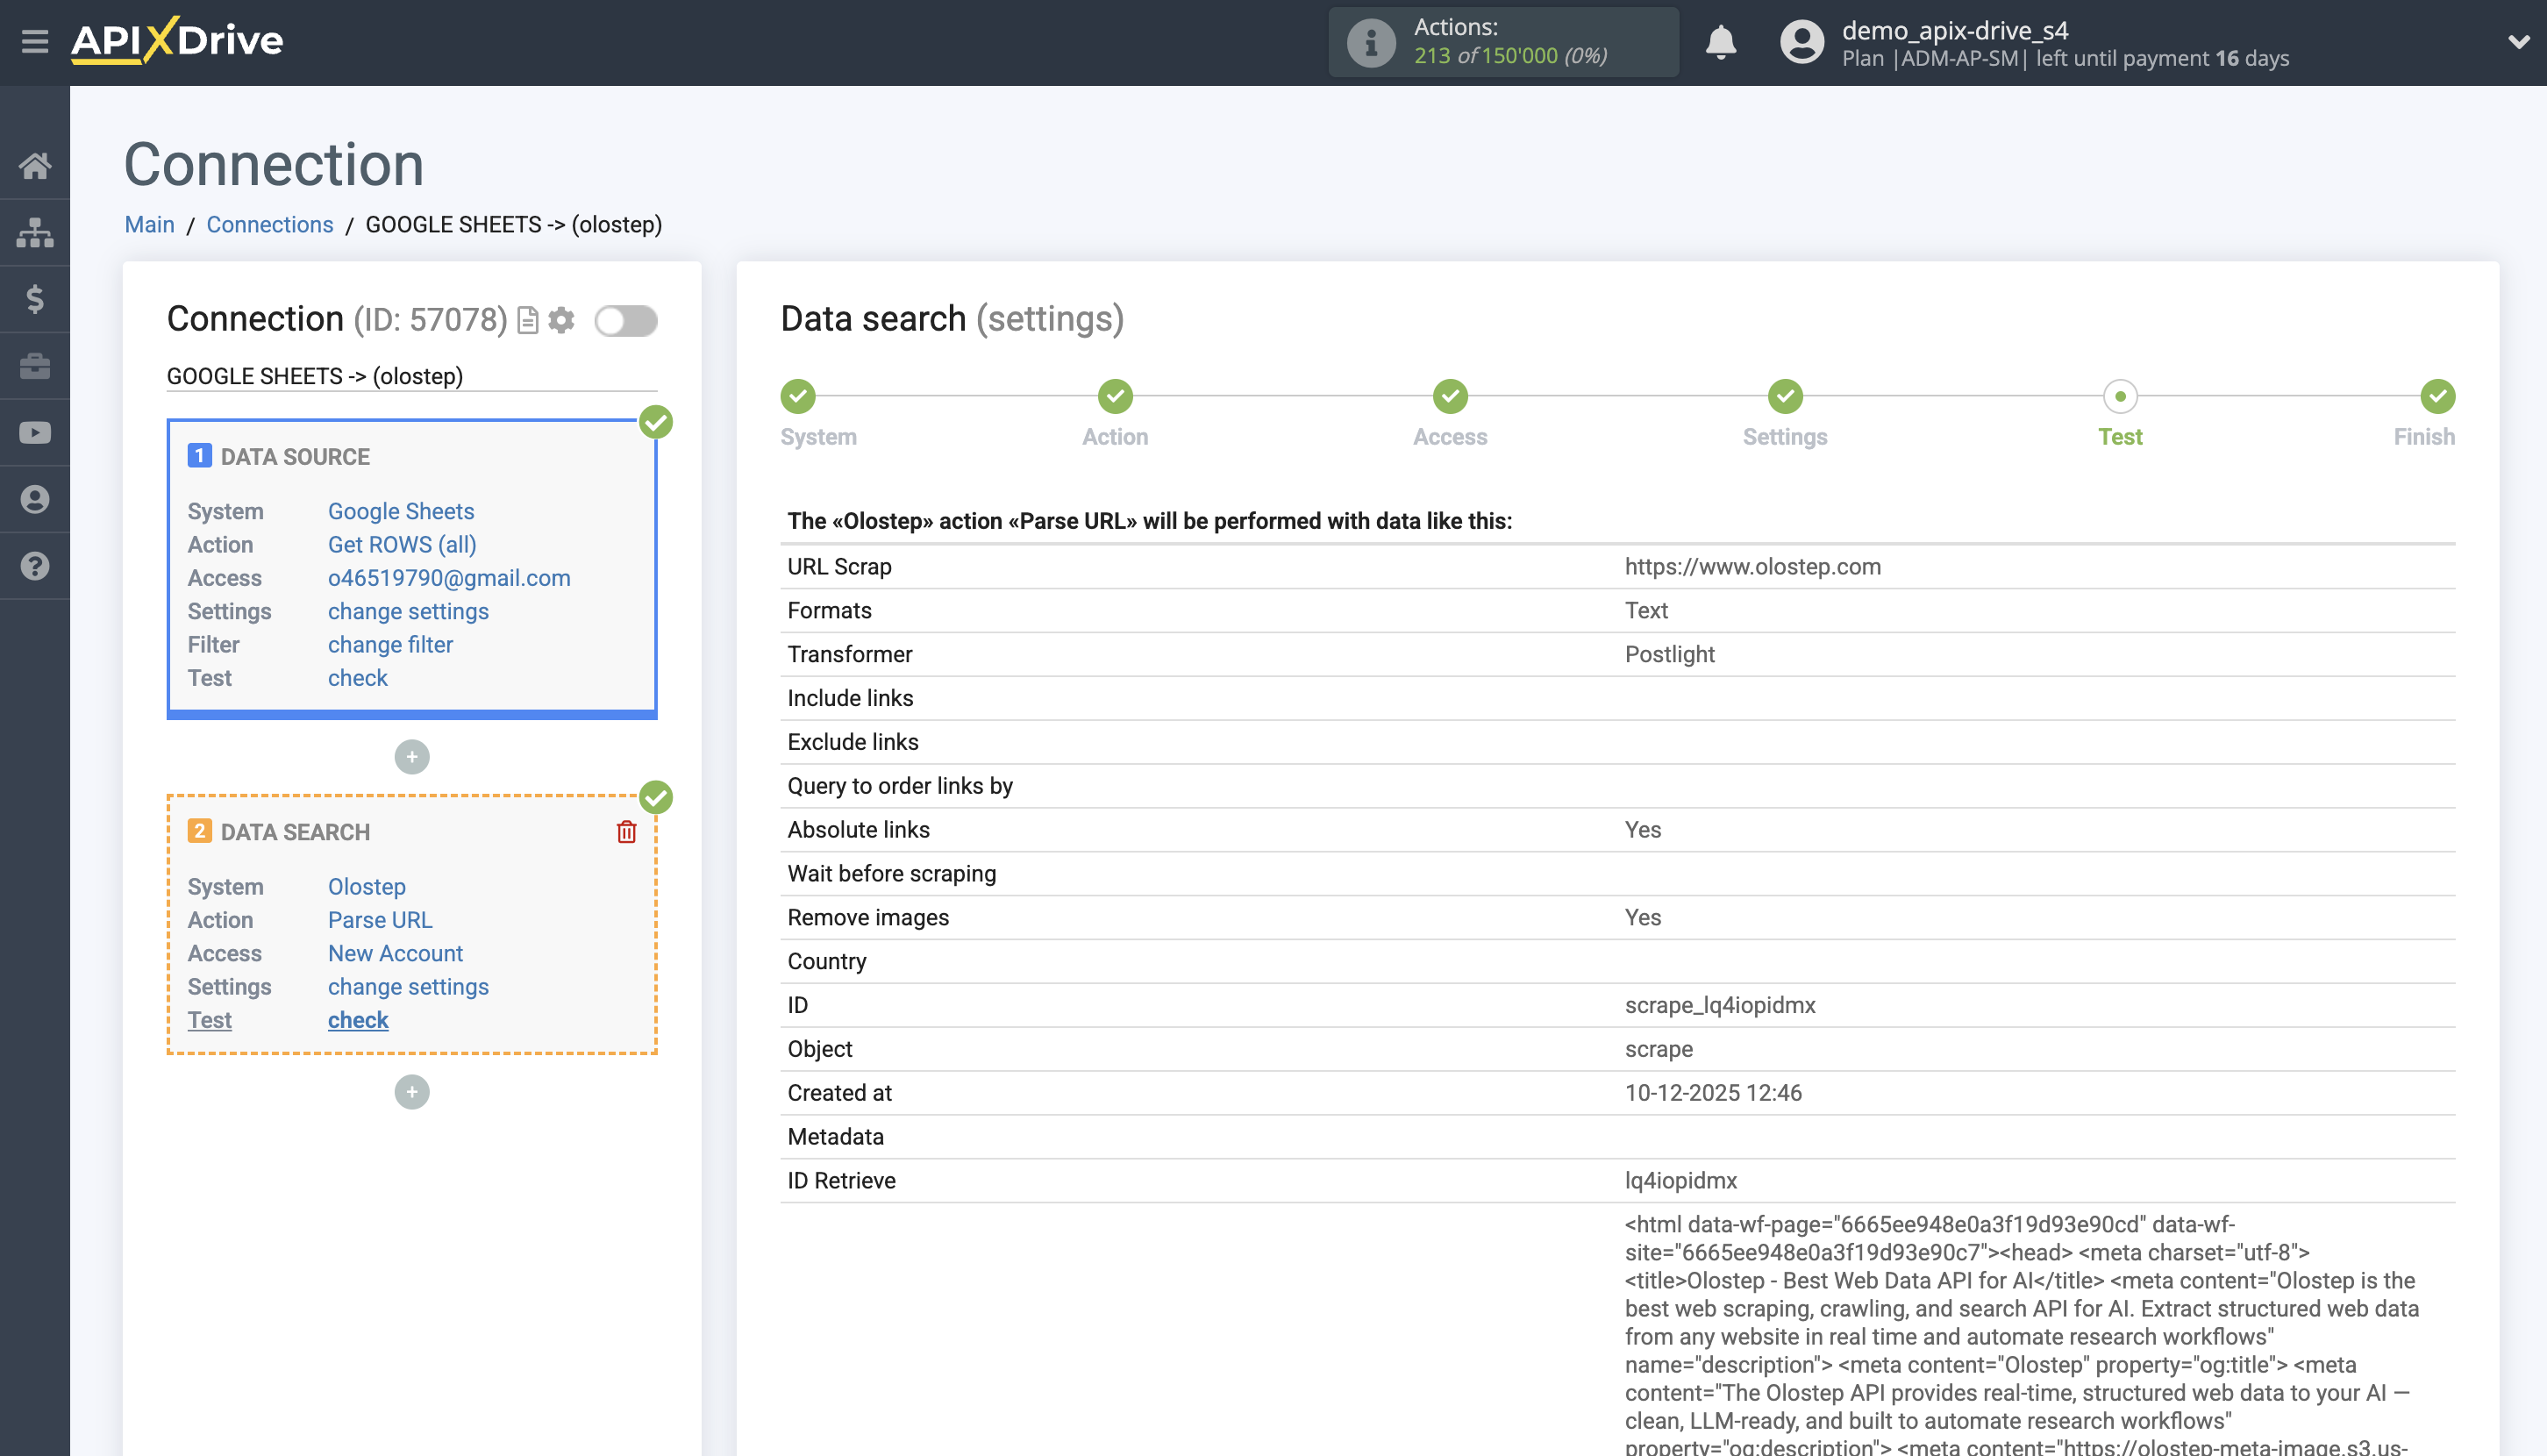Go to Main via the breadcrumb link
Screen dimensions: 2547x1456
[x=149, y=224]
